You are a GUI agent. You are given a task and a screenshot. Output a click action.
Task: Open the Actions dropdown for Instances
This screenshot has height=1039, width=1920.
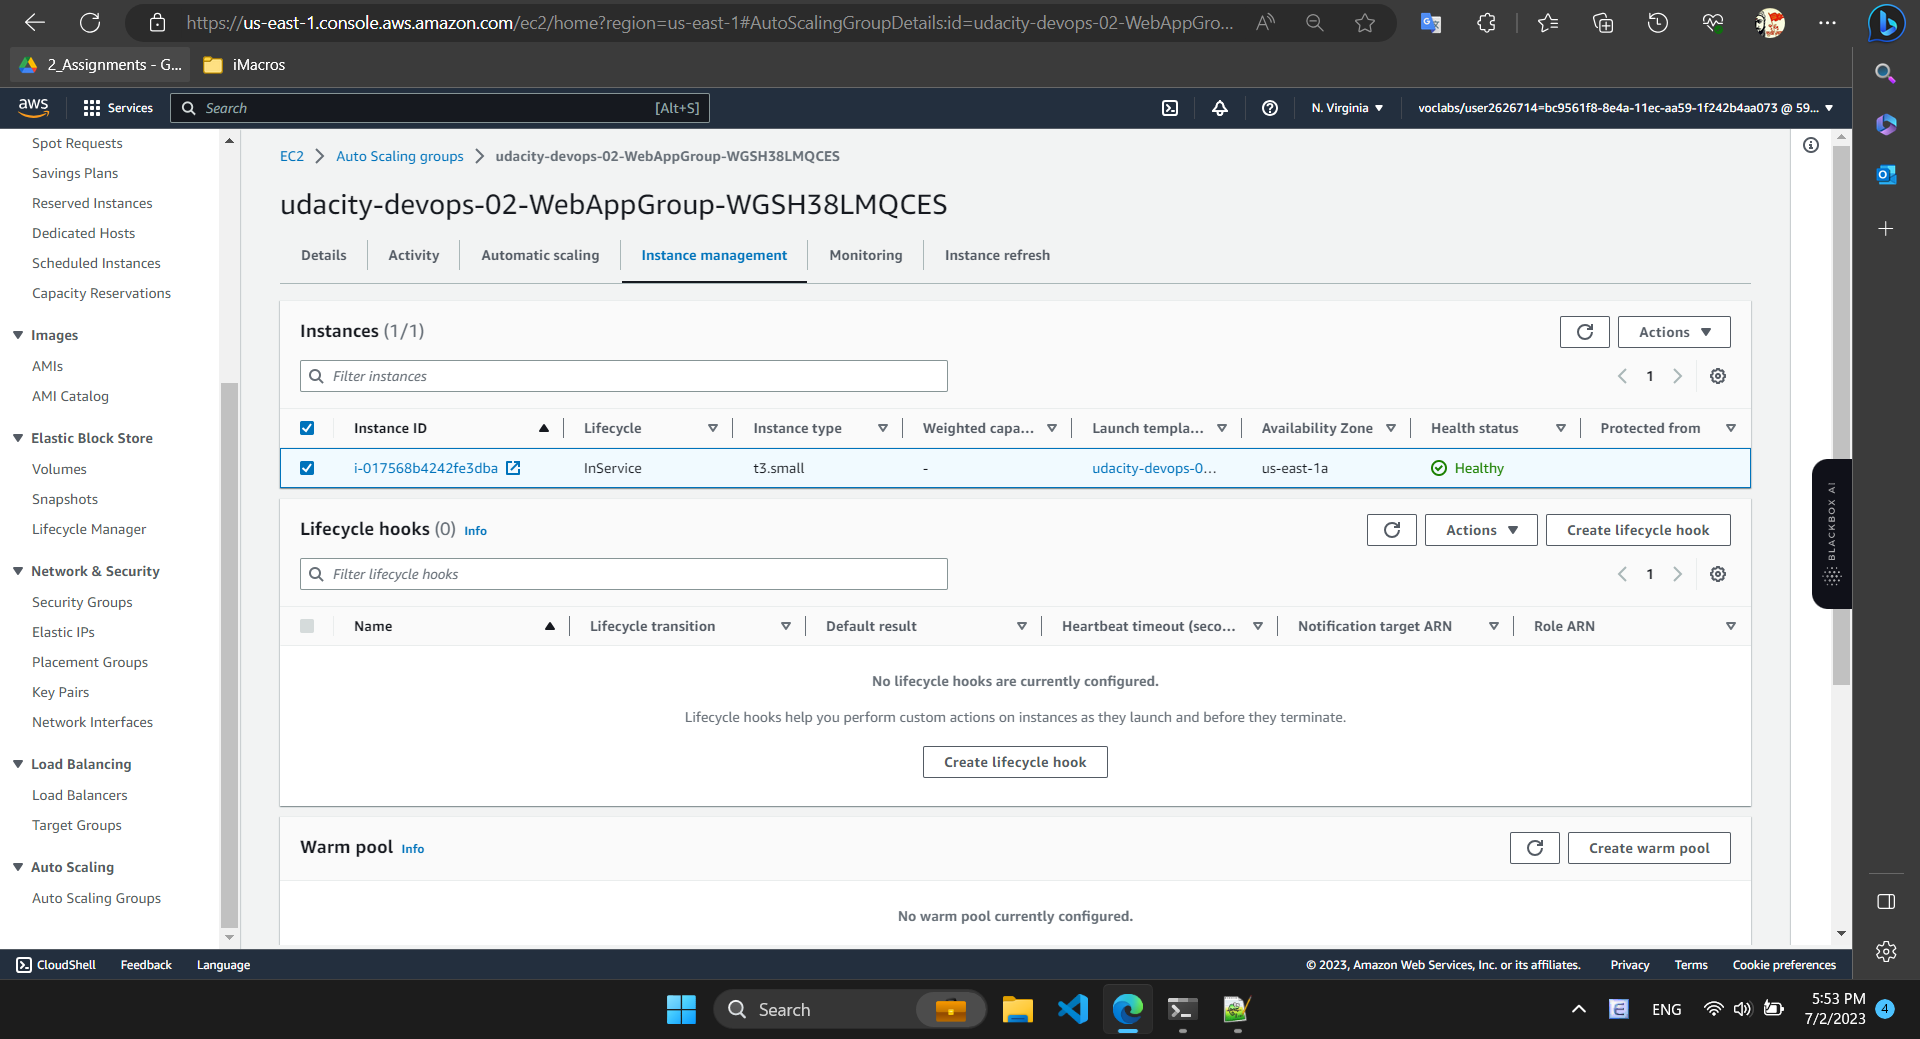coord(1673,331)
